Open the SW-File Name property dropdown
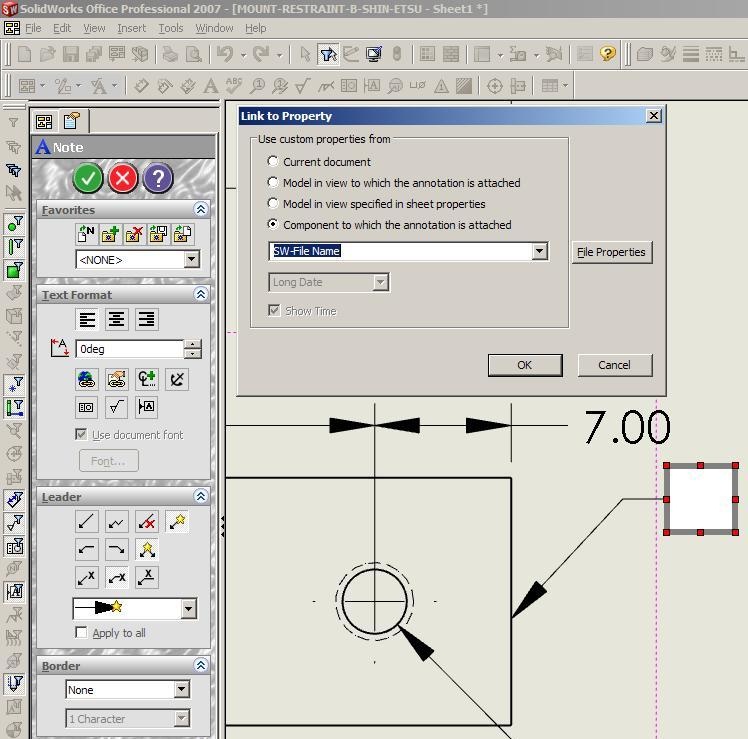 point(539,251)
